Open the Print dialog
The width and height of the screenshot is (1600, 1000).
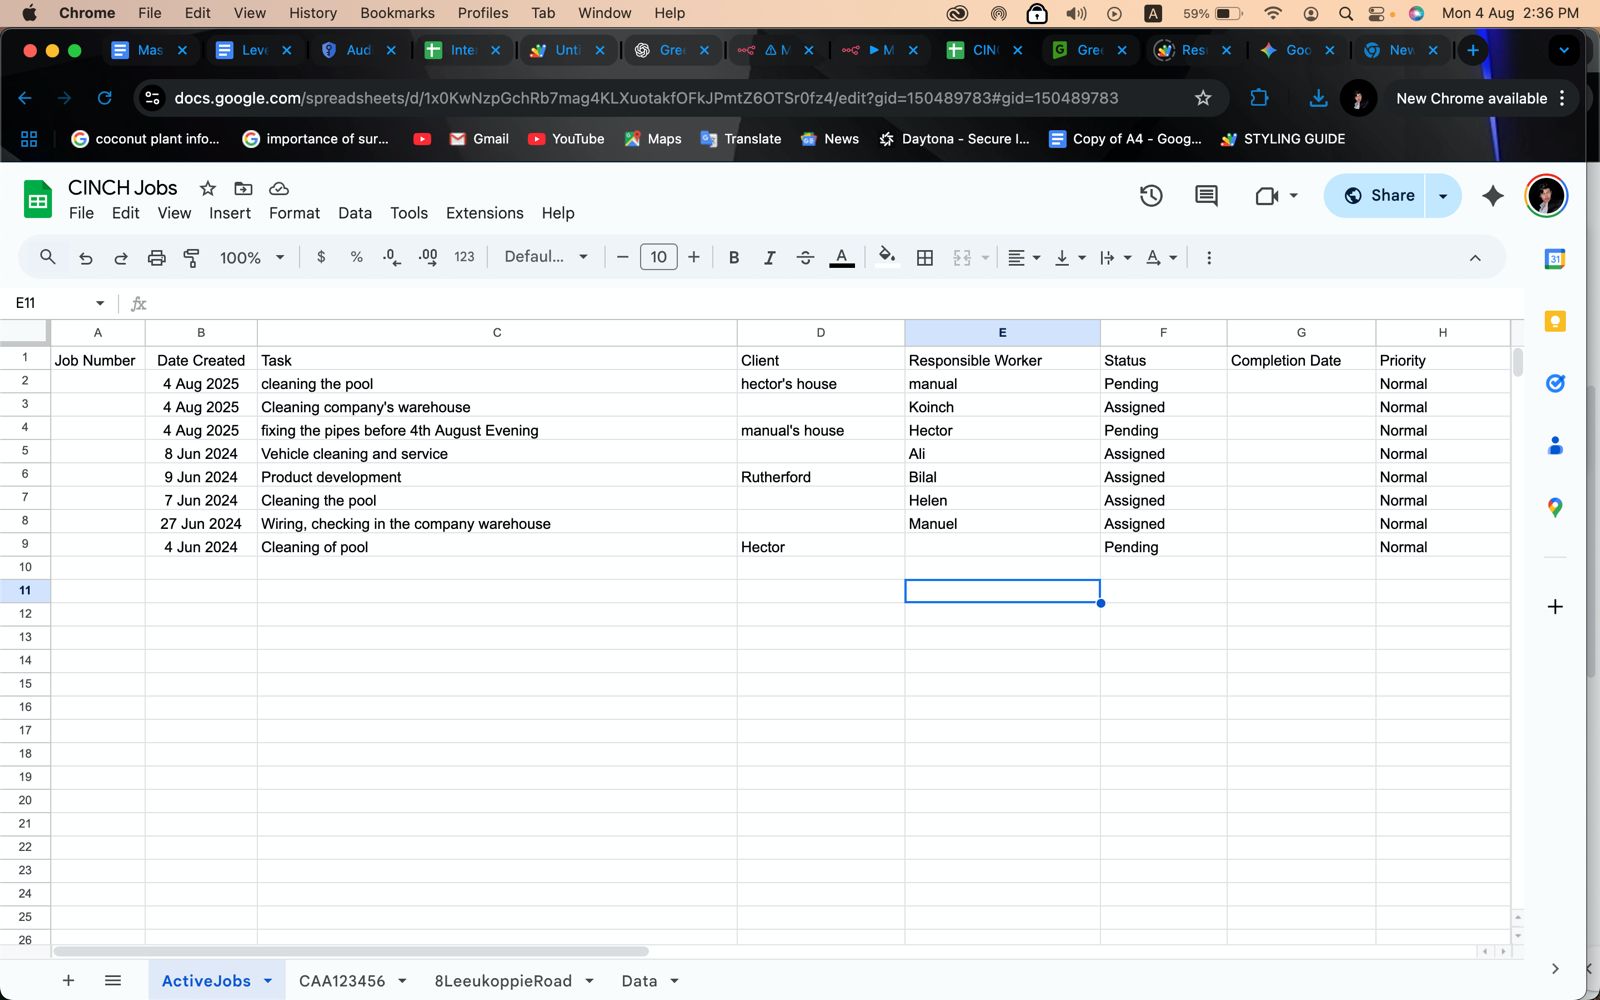click(x=156, y=257)
